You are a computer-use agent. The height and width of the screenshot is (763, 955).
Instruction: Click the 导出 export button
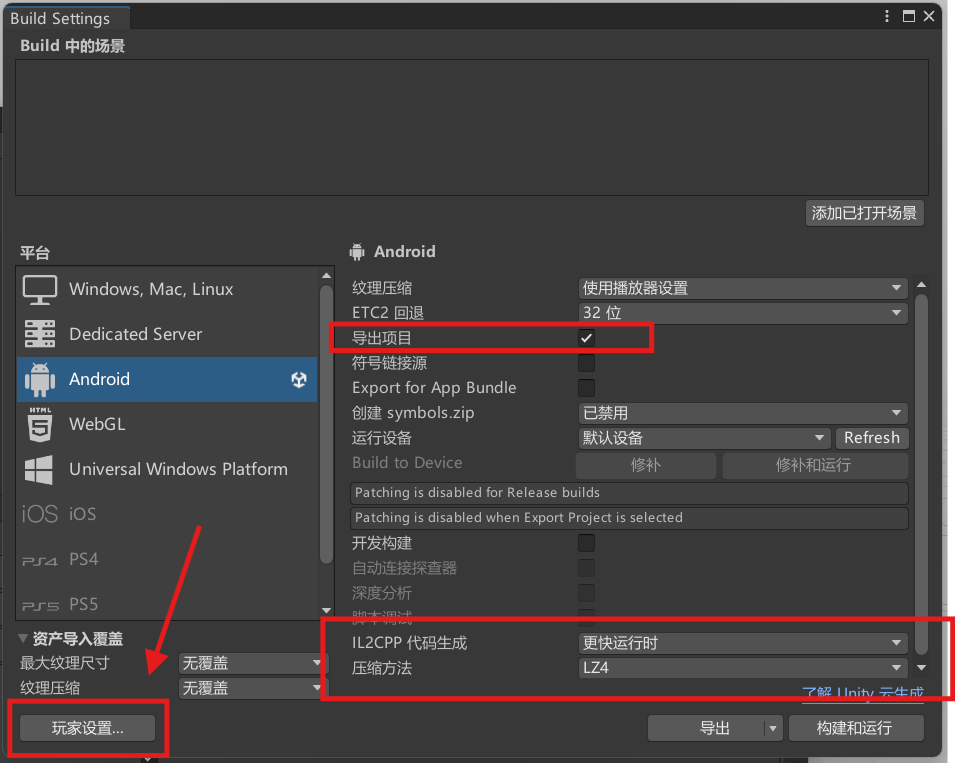tap(707, 728)
